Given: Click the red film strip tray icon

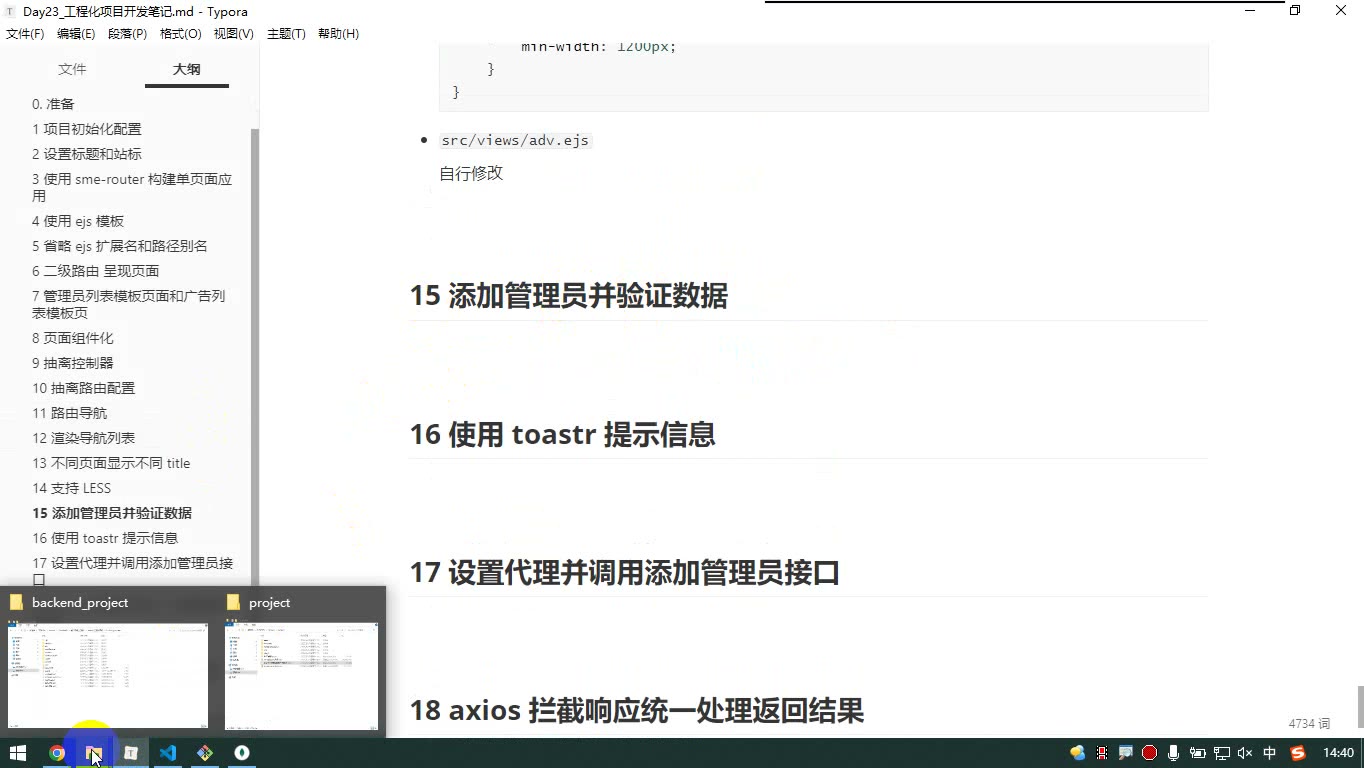Looking at the screenshot, I should 1102,753.
